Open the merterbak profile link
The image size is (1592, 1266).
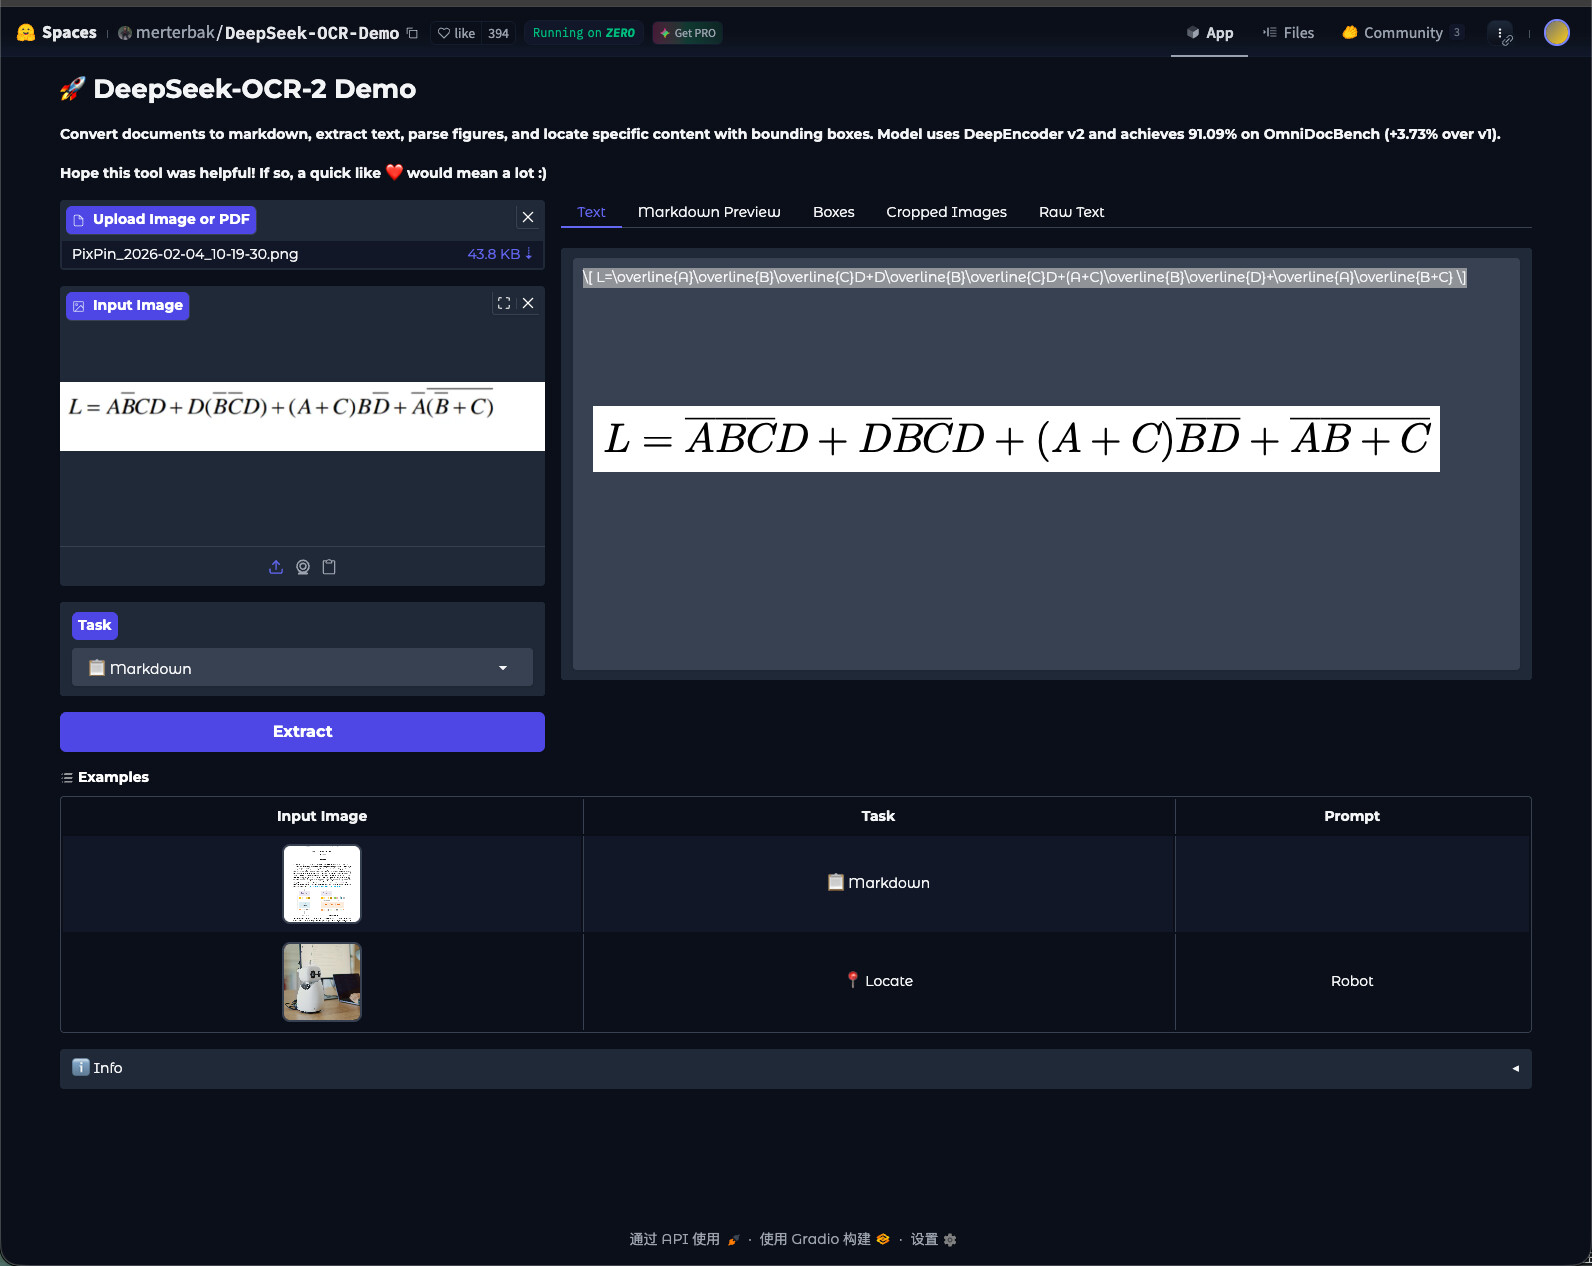tap(175, 33)
